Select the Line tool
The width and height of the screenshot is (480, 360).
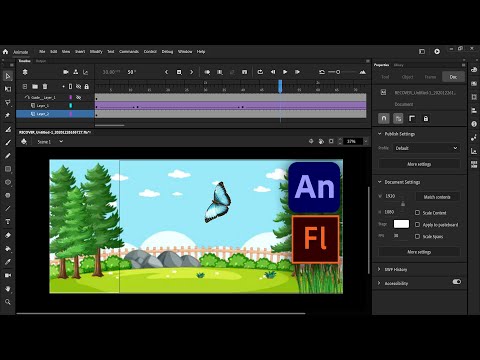click(8, 209)
